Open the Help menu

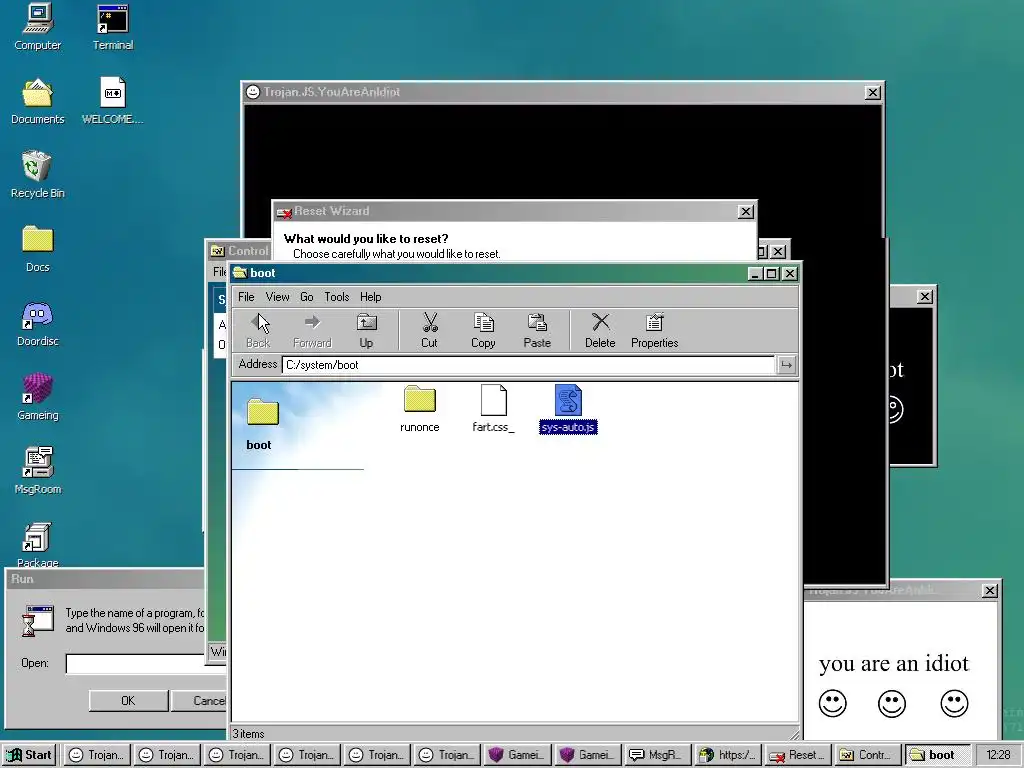point(370,296)
